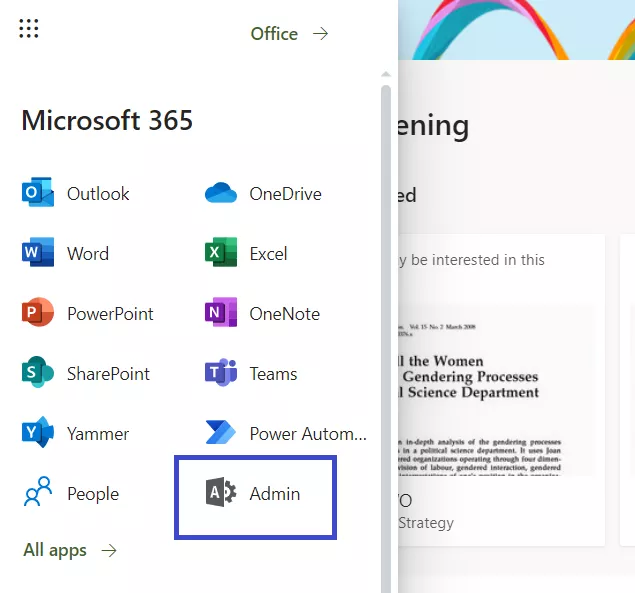Image resolution: width=635 pixels, height=593 pixels.
Task: Click the Yammer label text
Action: tap(98, 434)
